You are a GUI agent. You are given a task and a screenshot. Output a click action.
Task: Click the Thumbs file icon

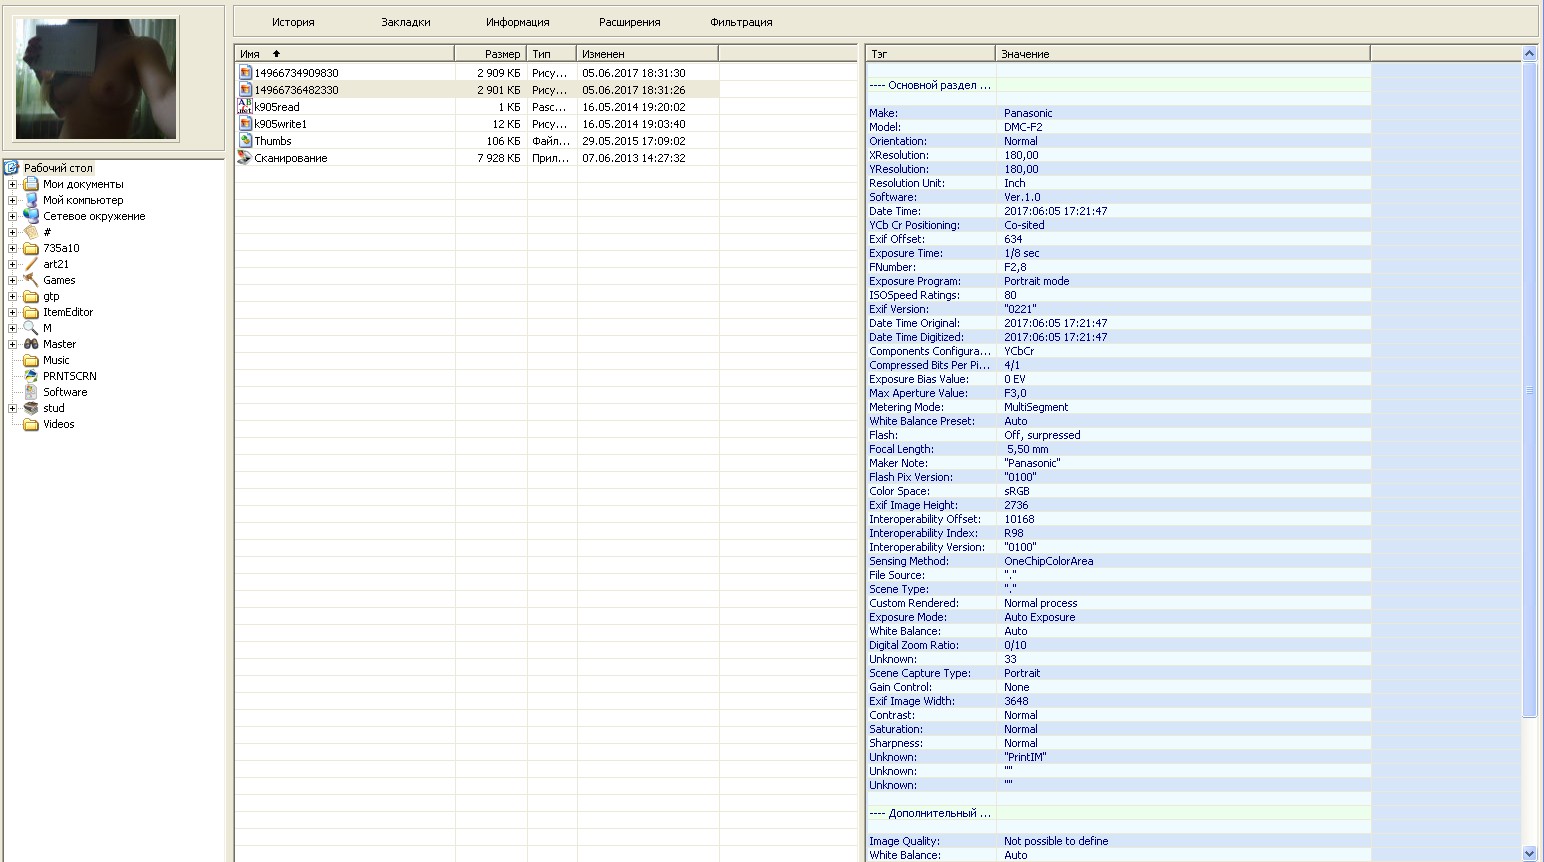click(245, 141)
